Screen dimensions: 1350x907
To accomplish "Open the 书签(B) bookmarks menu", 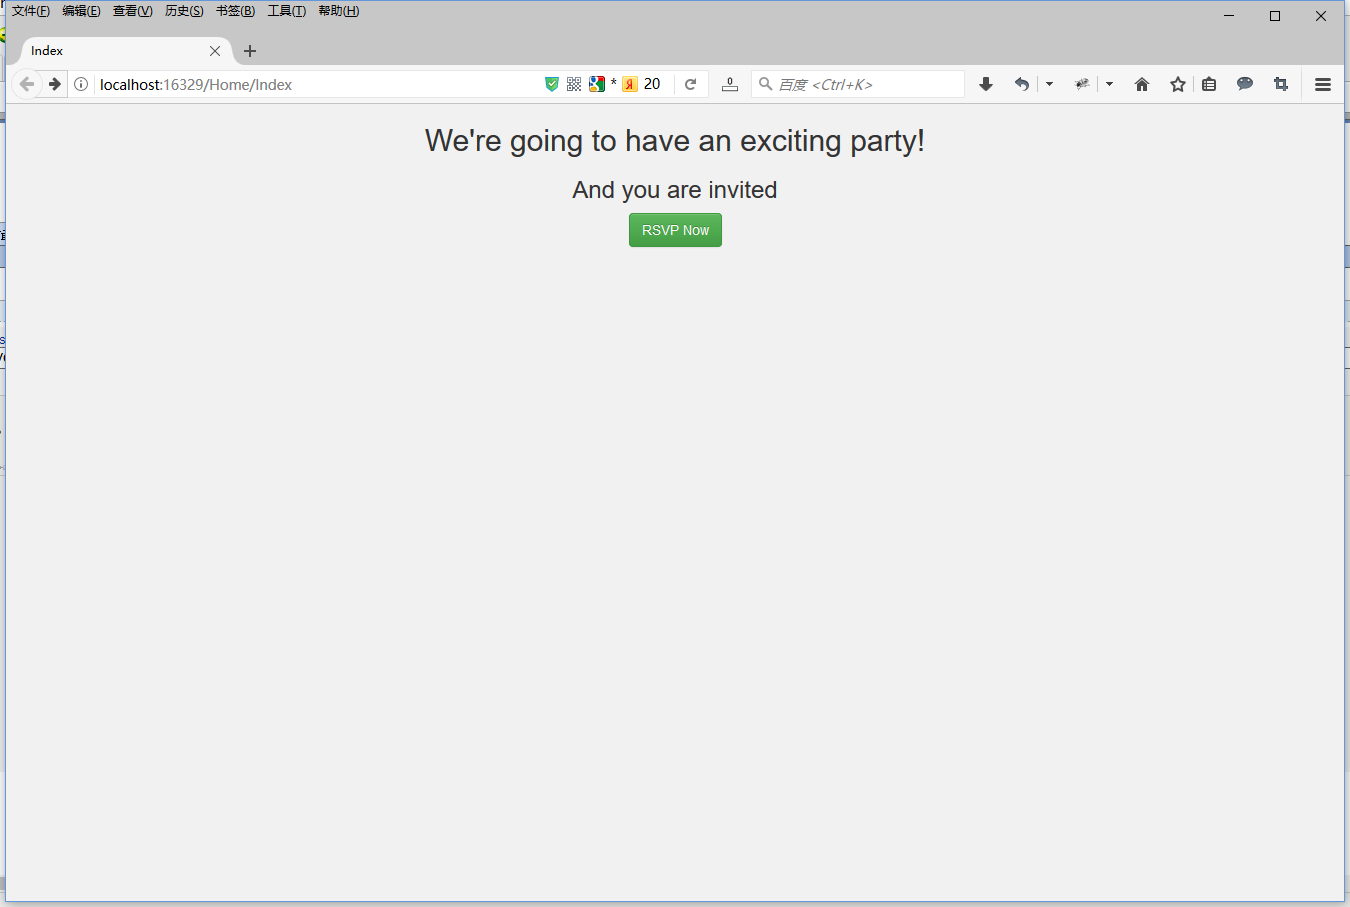I will [235, 11].
